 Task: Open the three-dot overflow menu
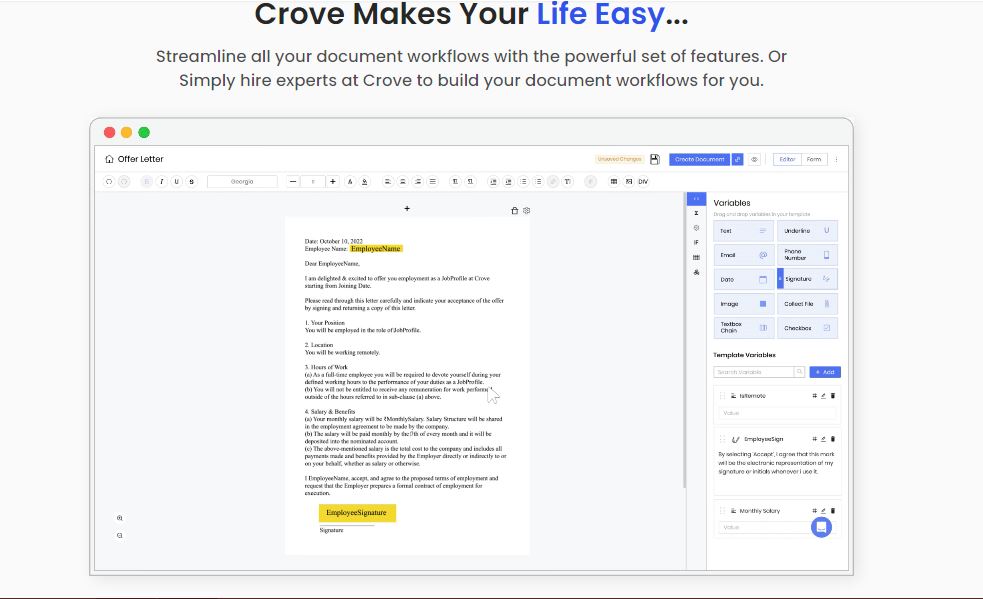837,159
